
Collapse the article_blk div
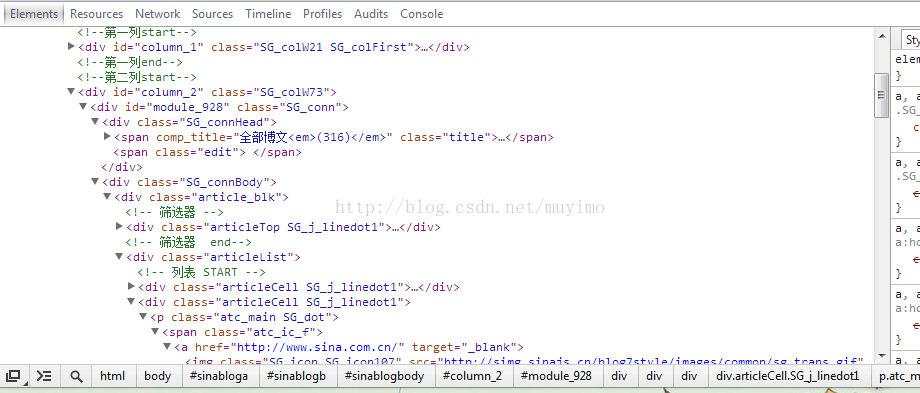pos(107,196)
